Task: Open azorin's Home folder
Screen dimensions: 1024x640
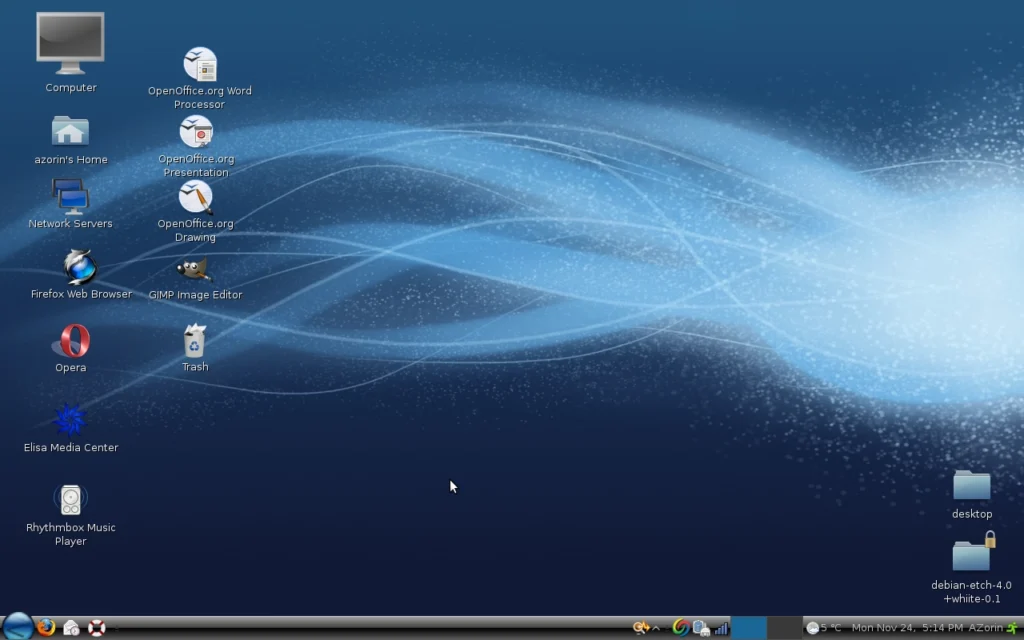Action: [70, 132]
